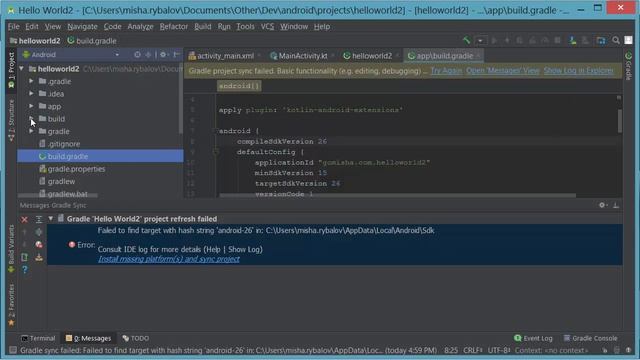Click the editor horizontal scrollbar
The width and height of the screenshot is (640, 360).
click(397, 196)
